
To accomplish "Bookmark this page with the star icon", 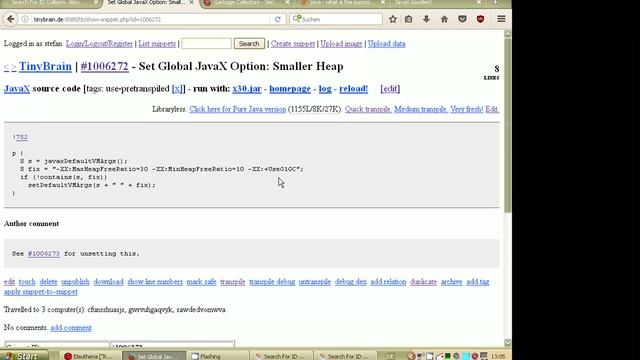I will coord(393,19).
